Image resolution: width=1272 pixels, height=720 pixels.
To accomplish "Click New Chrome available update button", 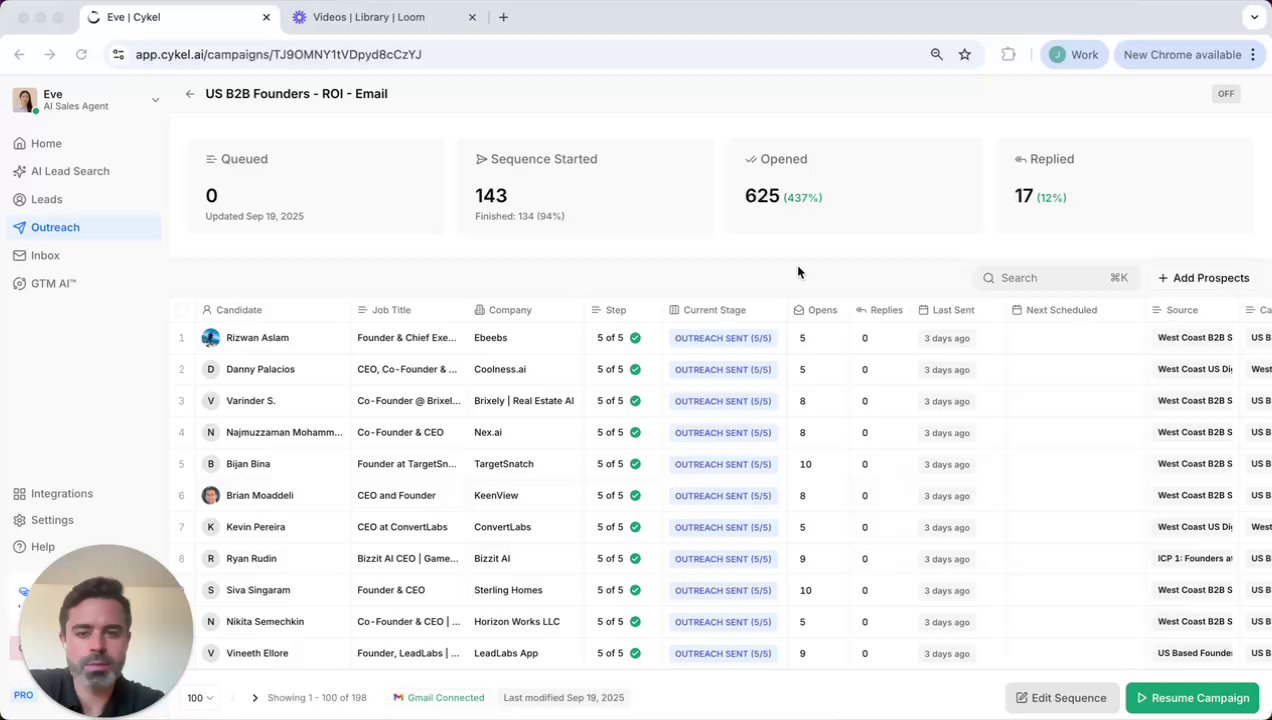I will (x=1189, y=55).
